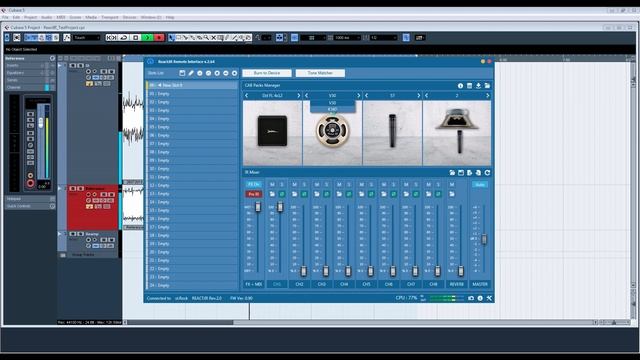Screen dimensions: 640x360
Task: Click previous mic position arrow
Action: pyautogui.click(x=427, y=96)
